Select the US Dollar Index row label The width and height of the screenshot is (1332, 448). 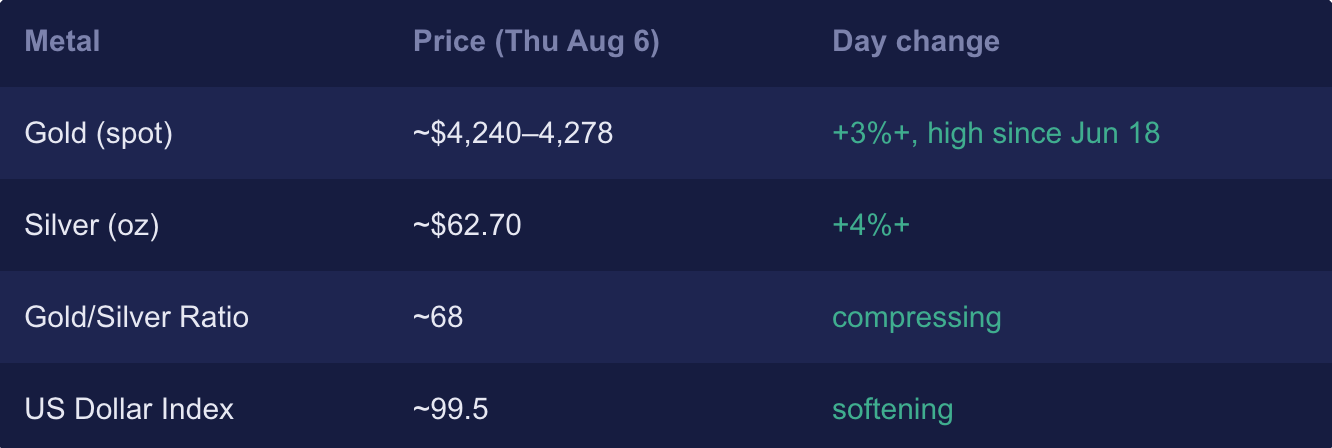click(129, 409)
